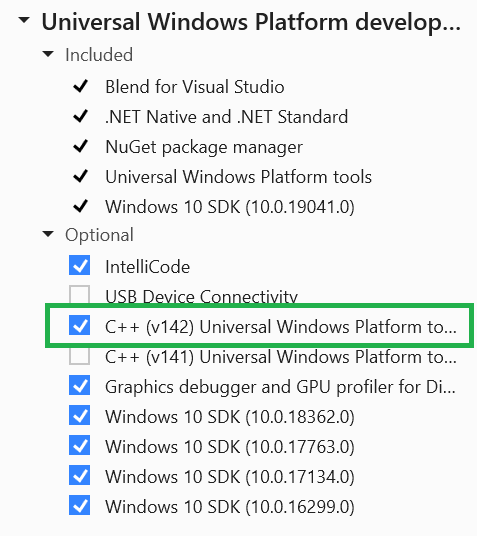Click the checkmark icon beside NuGet package manager
This screenshot has height=536, width=477.
(x=81, y=146)
